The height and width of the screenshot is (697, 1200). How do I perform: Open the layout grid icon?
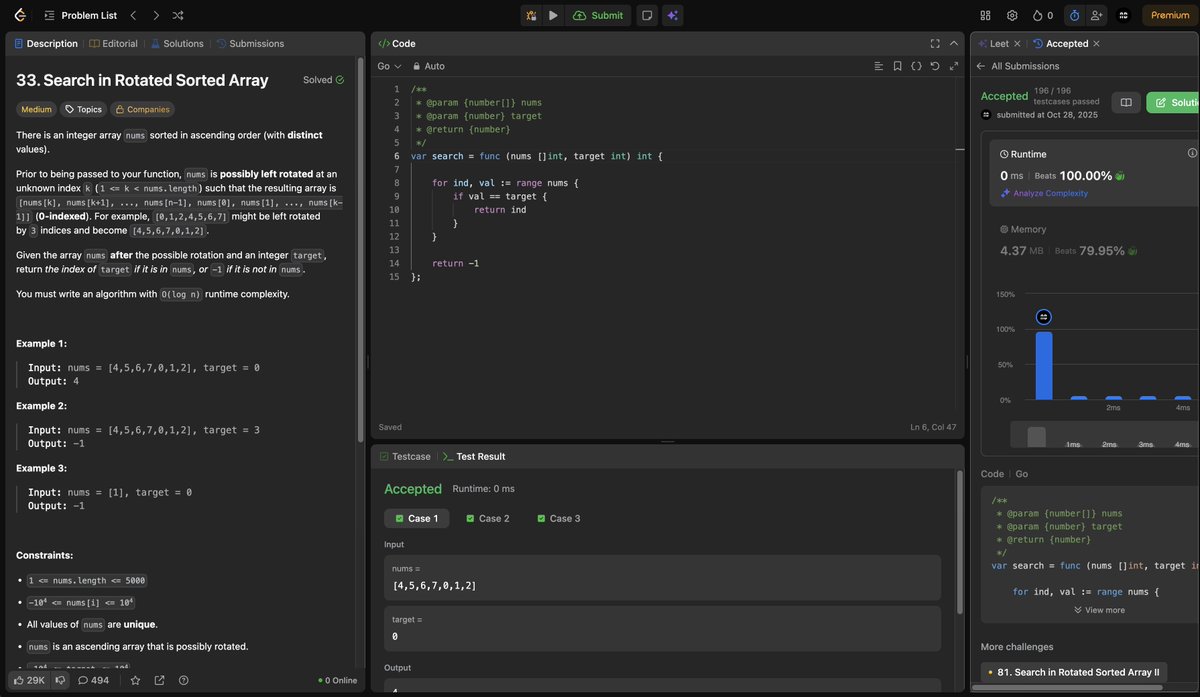click(985, 15)
